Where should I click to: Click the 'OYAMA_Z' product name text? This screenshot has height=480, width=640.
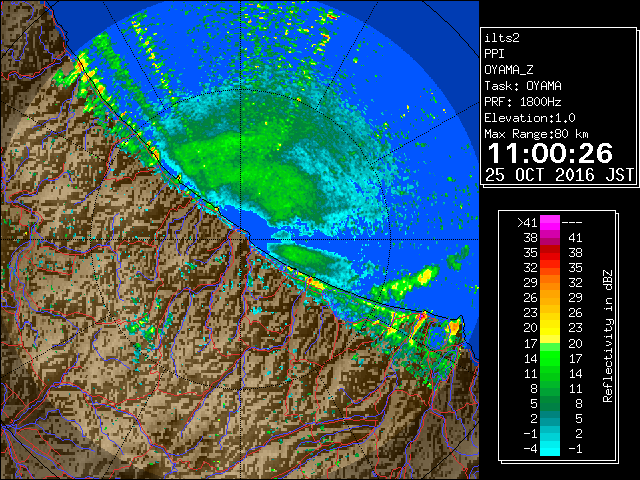pos(509,70)
